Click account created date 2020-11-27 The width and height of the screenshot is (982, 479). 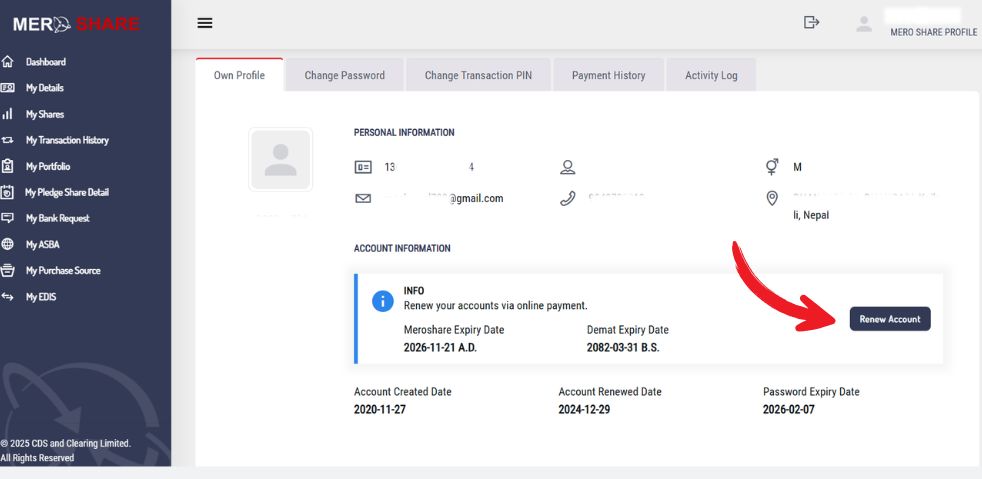point(380,409)
